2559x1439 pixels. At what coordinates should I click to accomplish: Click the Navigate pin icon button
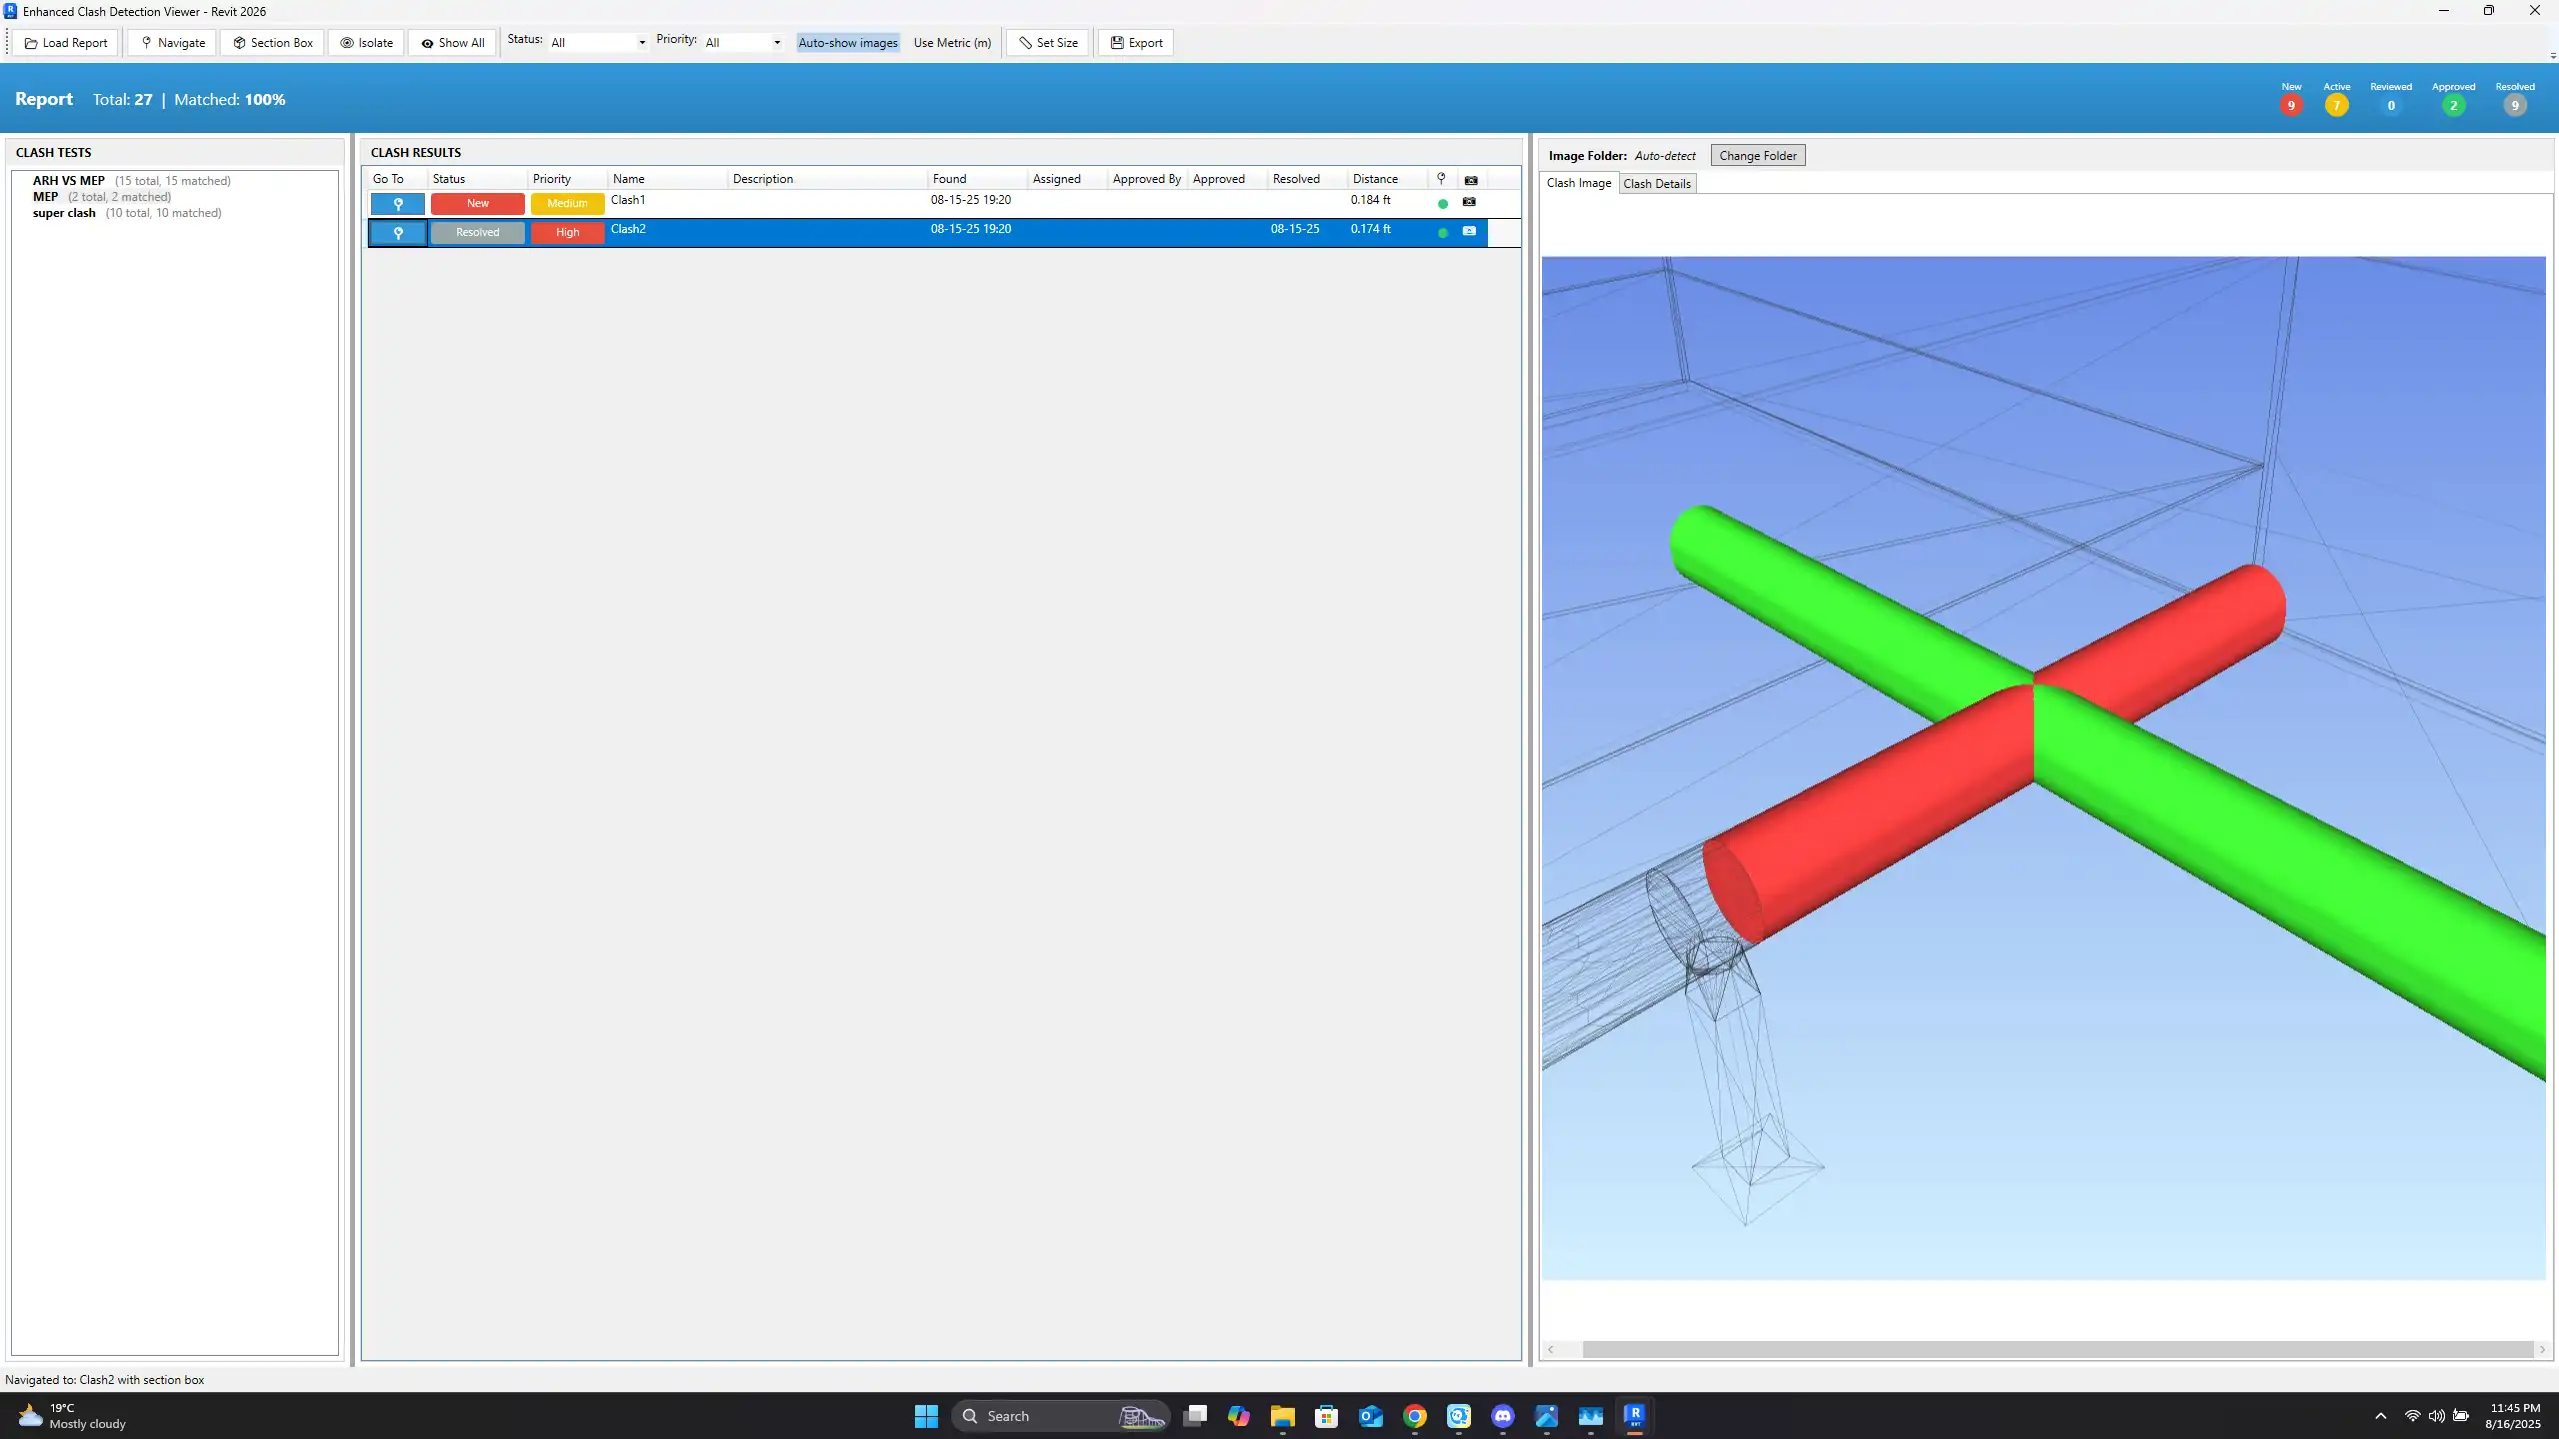172,43
